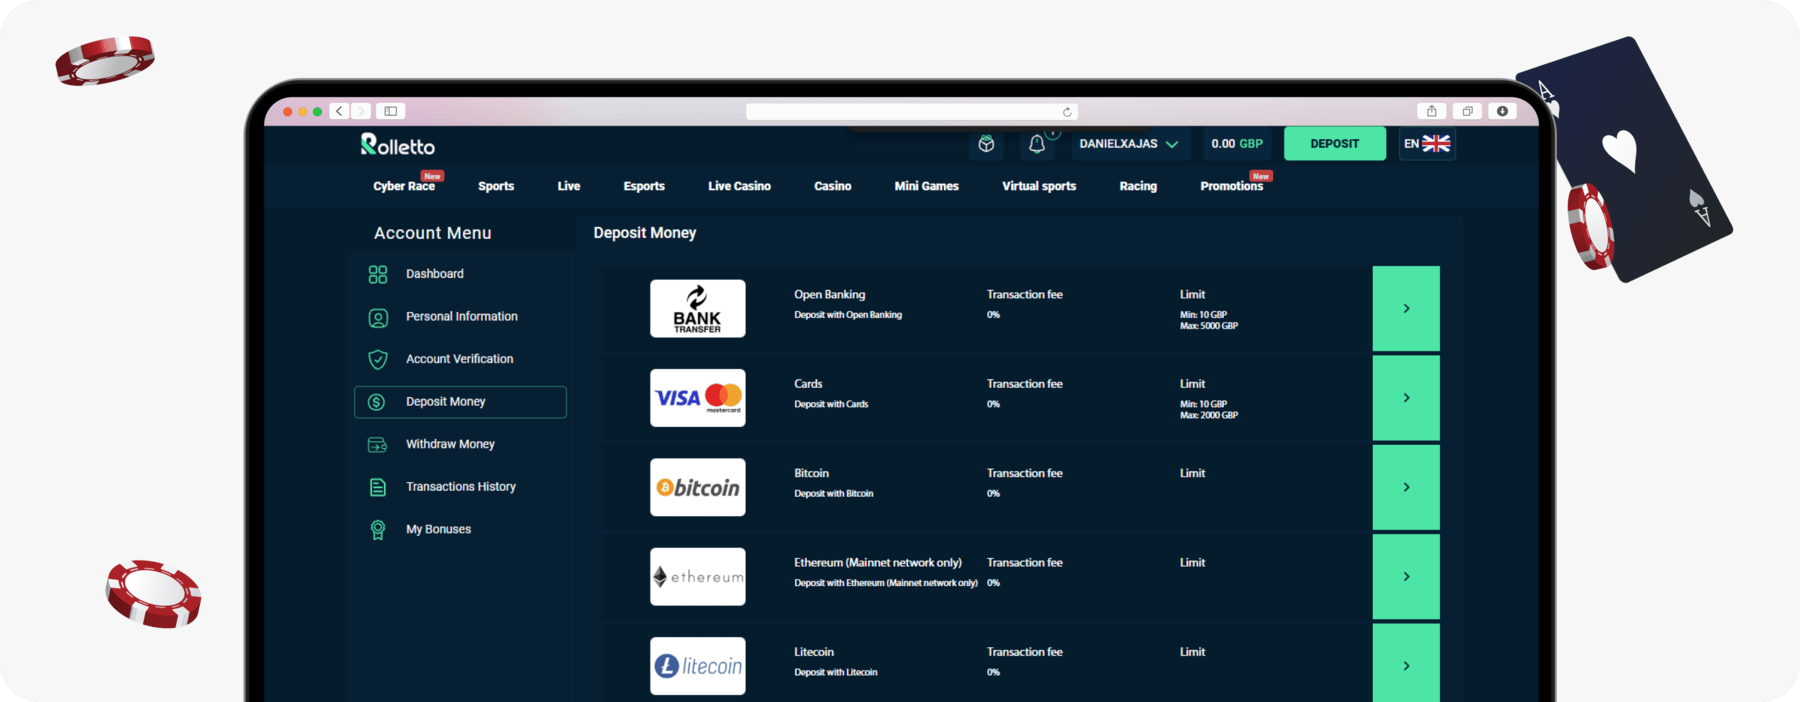The image size is (1800, 702).
Task: Go forward with browser forward arrow
Action: point(361,111)
